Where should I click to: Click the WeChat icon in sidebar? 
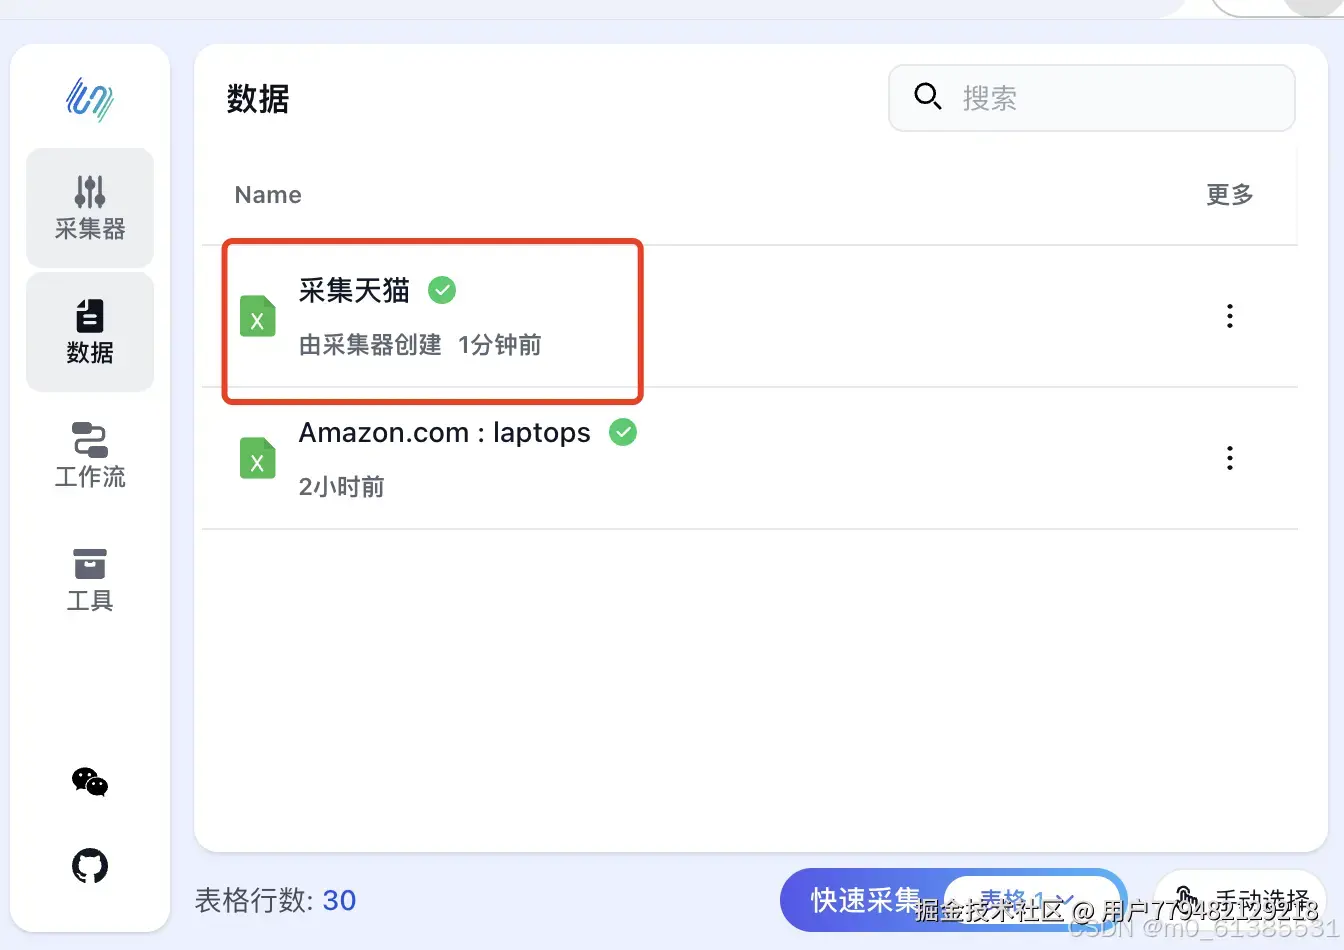90,782
